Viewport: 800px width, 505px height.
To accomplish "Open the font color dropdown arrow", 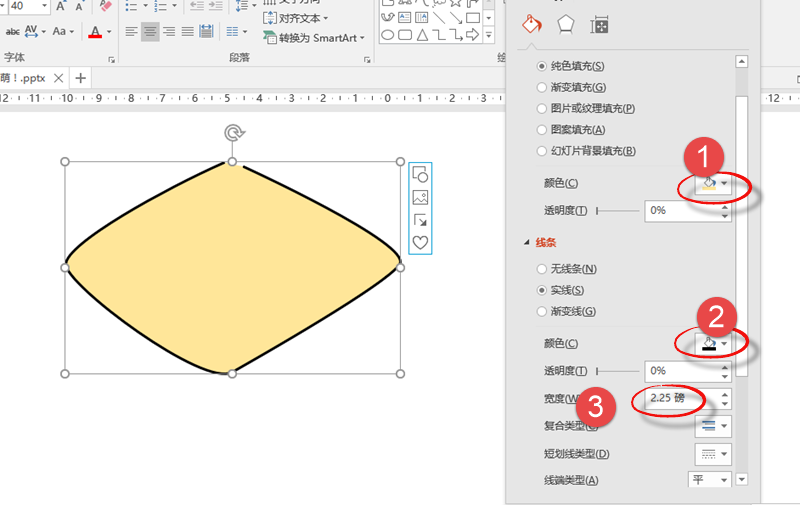I will click(x=109, y=32).
